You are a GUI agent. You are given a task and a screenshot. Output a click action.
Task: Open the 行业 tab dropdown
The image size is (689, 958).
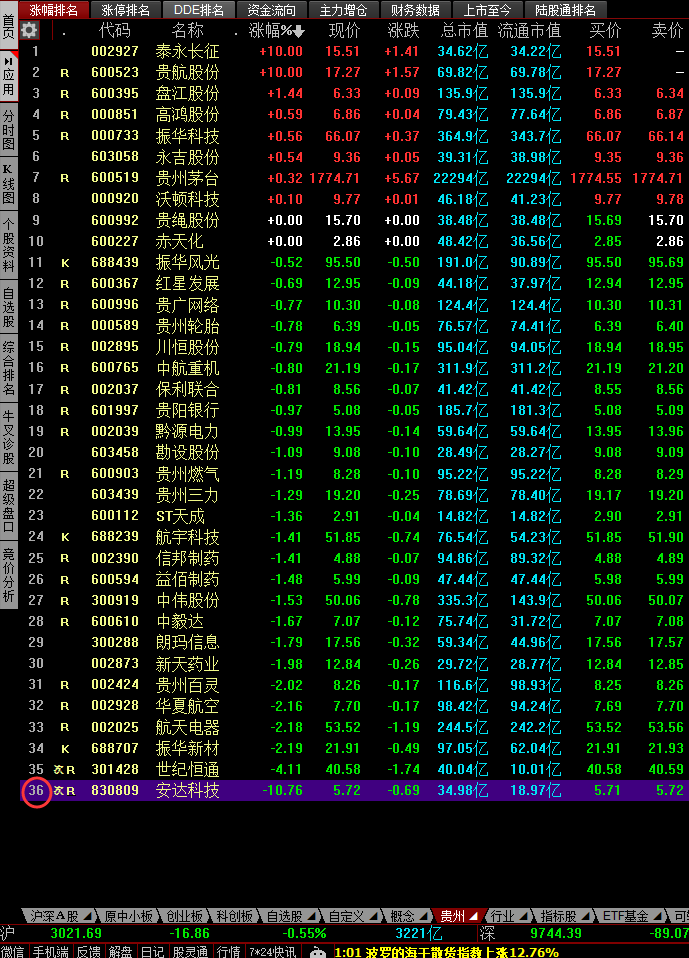525,916
